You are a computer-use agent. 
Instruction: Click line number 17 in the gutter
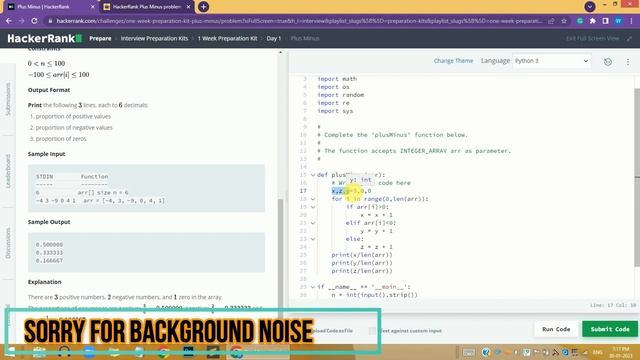click(303, 191)
